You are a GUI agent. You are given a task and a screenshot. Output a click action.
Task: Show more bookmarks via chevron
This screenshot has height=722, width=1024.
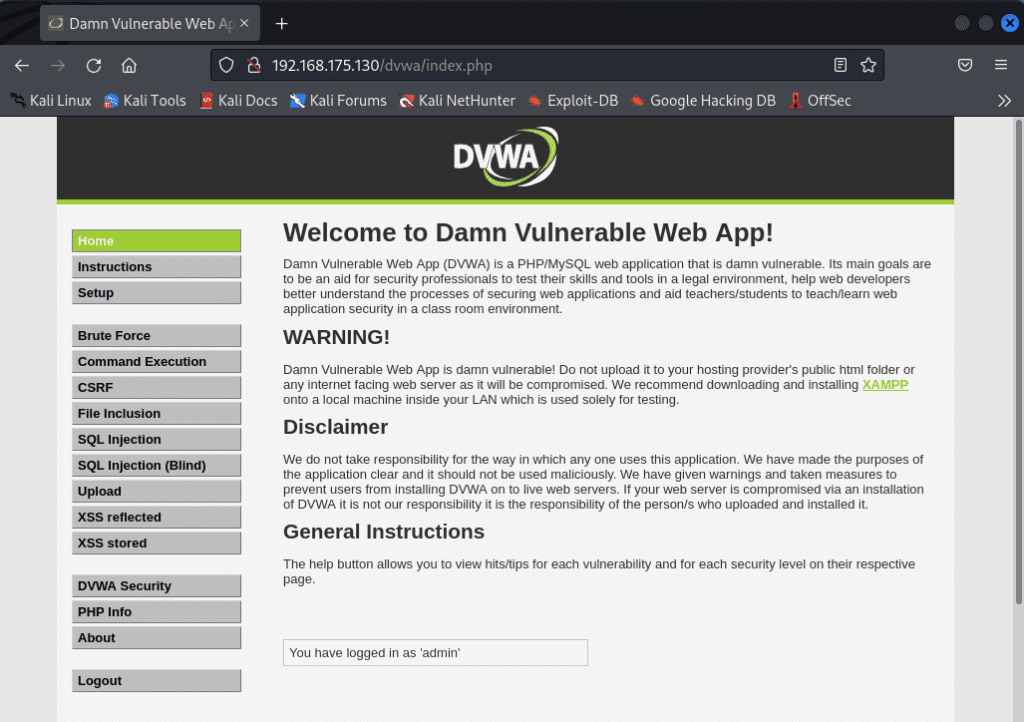click(1004, 101)
